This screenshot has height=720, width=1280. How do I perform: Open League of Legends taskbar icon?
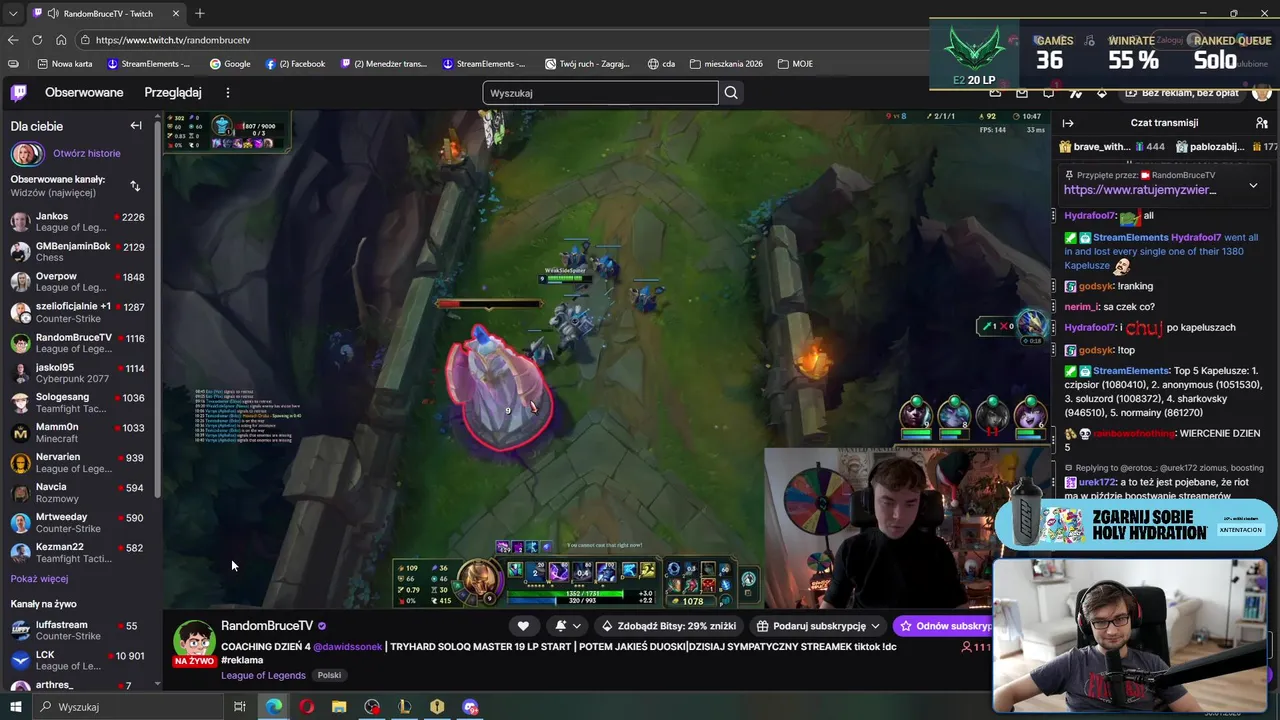pos(405,707)
